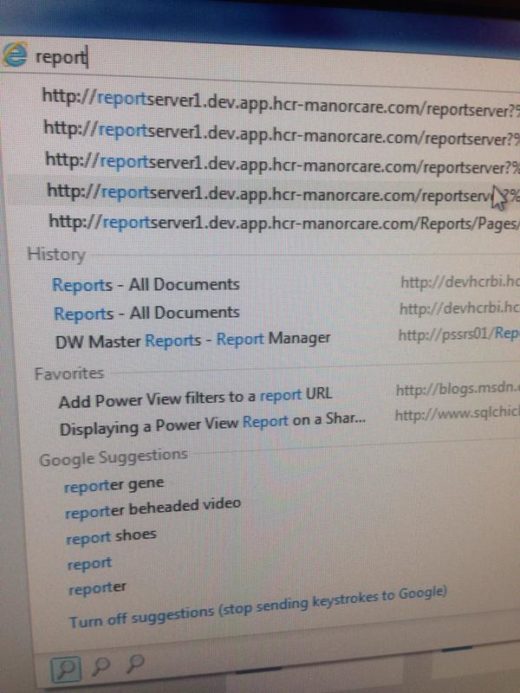The width and height of the screenshot is (520, 693).
Task: Click the selected (boxed) search provider icon
Action: point(65,670)
